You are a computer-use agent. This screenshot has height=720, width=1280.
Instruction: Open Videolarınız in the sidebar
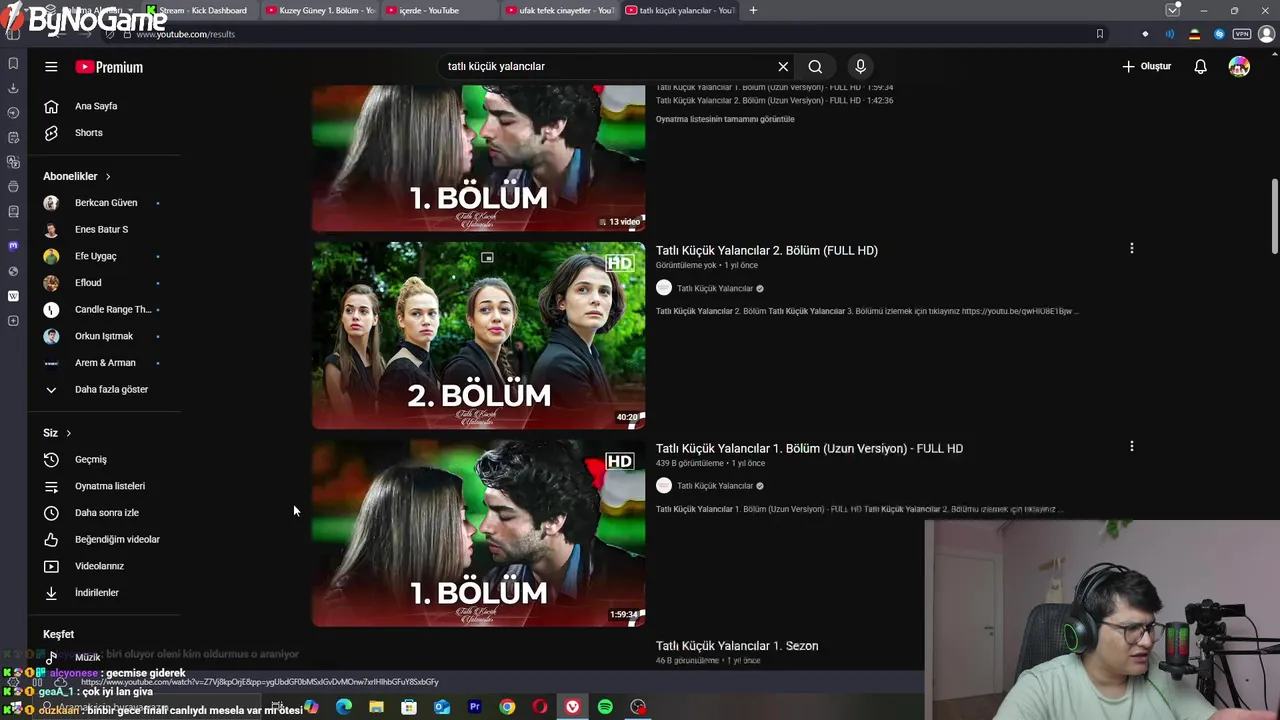(x=99, y=566)
